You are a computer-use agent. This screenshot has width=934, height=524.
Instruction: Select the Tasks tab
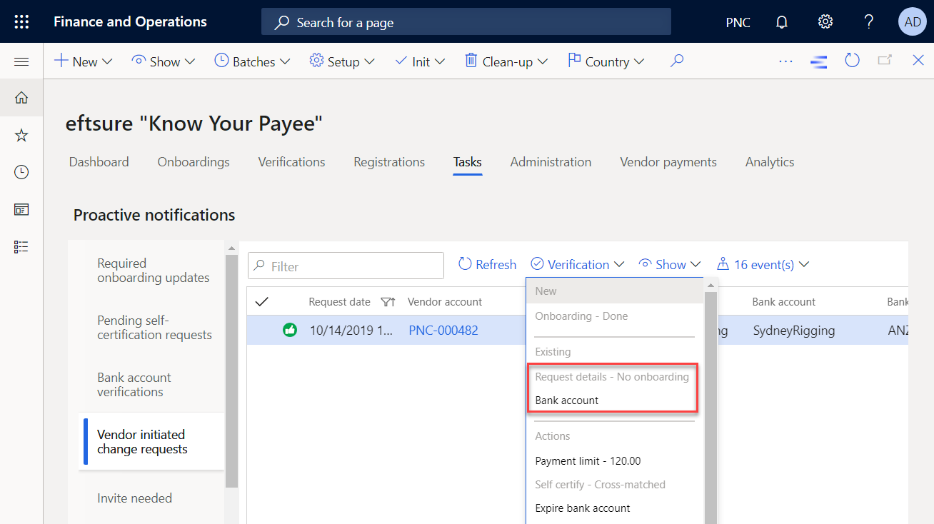[467, 162]
